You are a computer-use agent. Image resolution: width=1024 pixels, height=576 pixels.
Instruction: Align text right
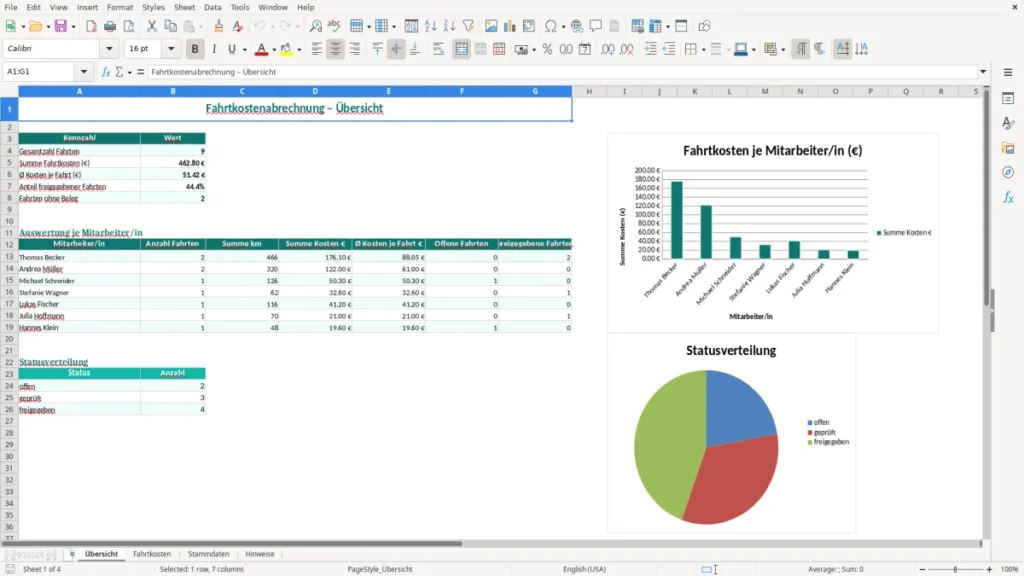355,49
